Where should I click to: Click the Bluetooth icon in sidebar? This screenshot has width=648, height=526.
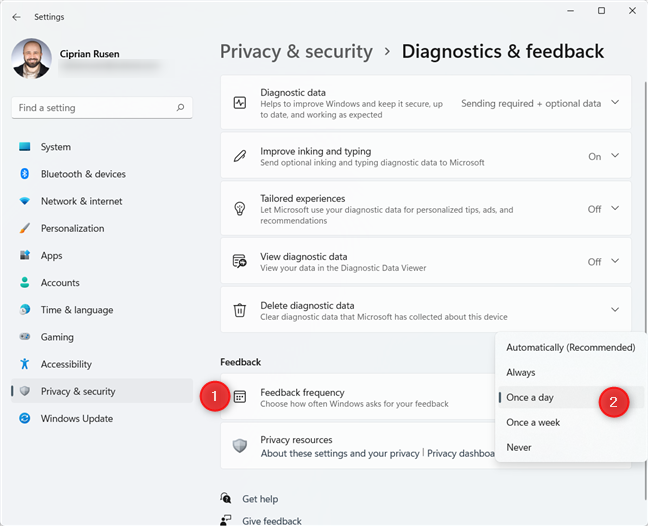coord(25,174)
